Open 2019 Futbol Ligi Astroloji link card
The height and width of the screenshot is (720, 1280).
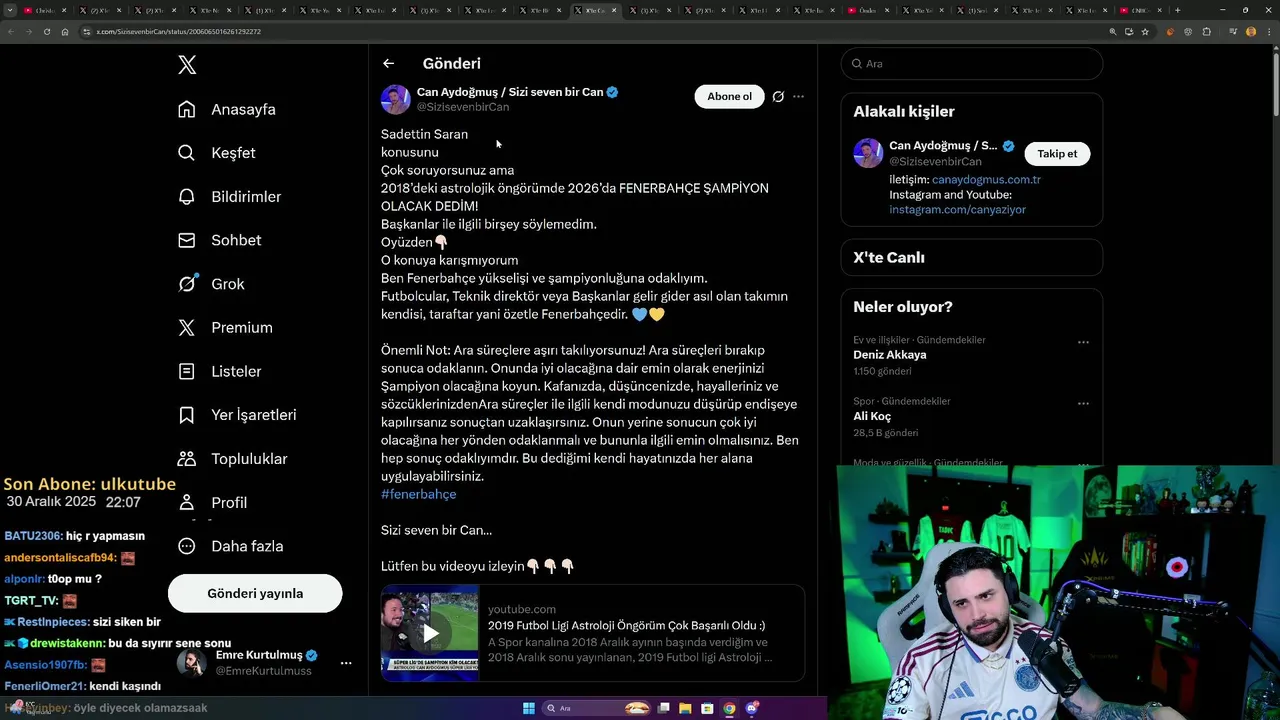(x=593, y=633)
